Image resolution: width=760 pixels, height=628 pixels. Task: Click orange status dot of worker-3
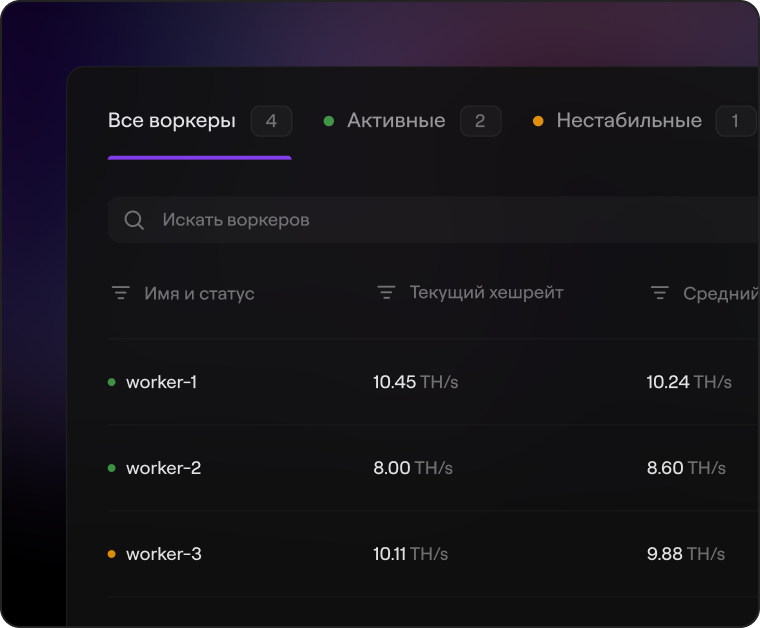pos(111,554)
